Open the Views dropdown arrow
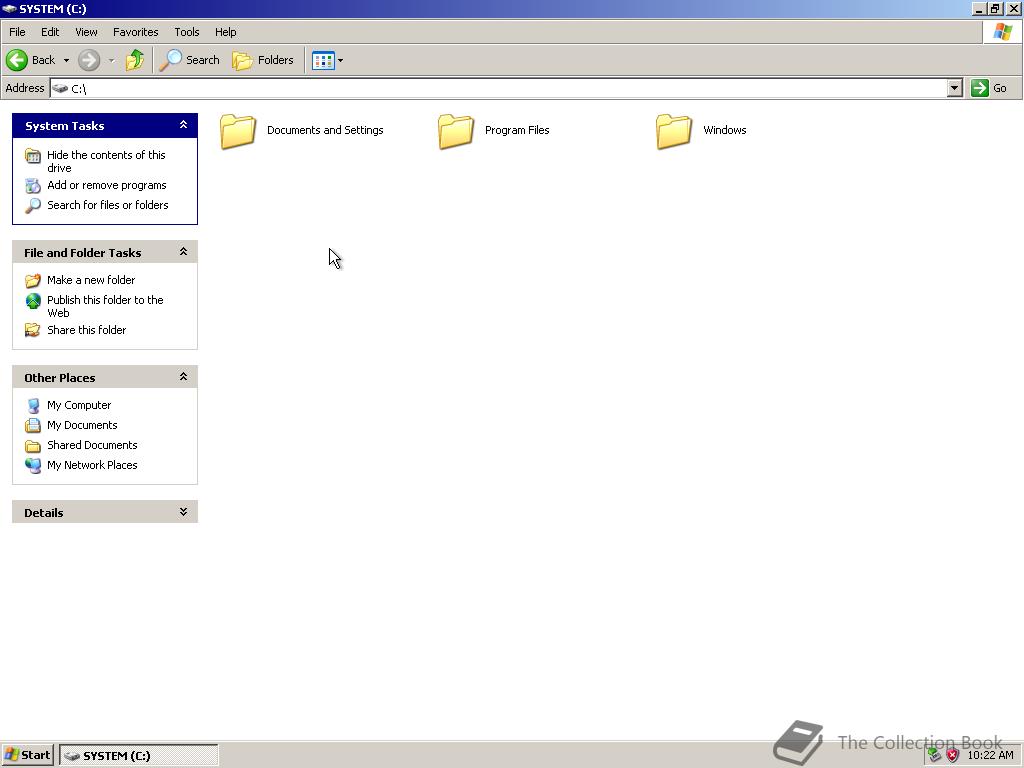The width and height of the screenshot is (1024, 768). click(x=340, y=60)
